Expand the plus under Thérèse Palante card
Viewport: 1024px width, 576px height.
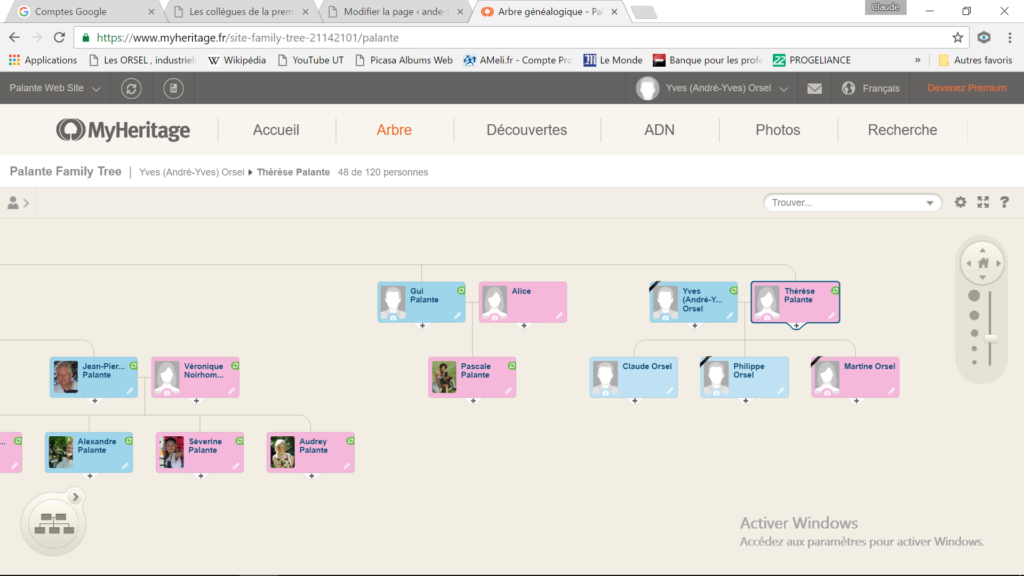pos(796,326)
